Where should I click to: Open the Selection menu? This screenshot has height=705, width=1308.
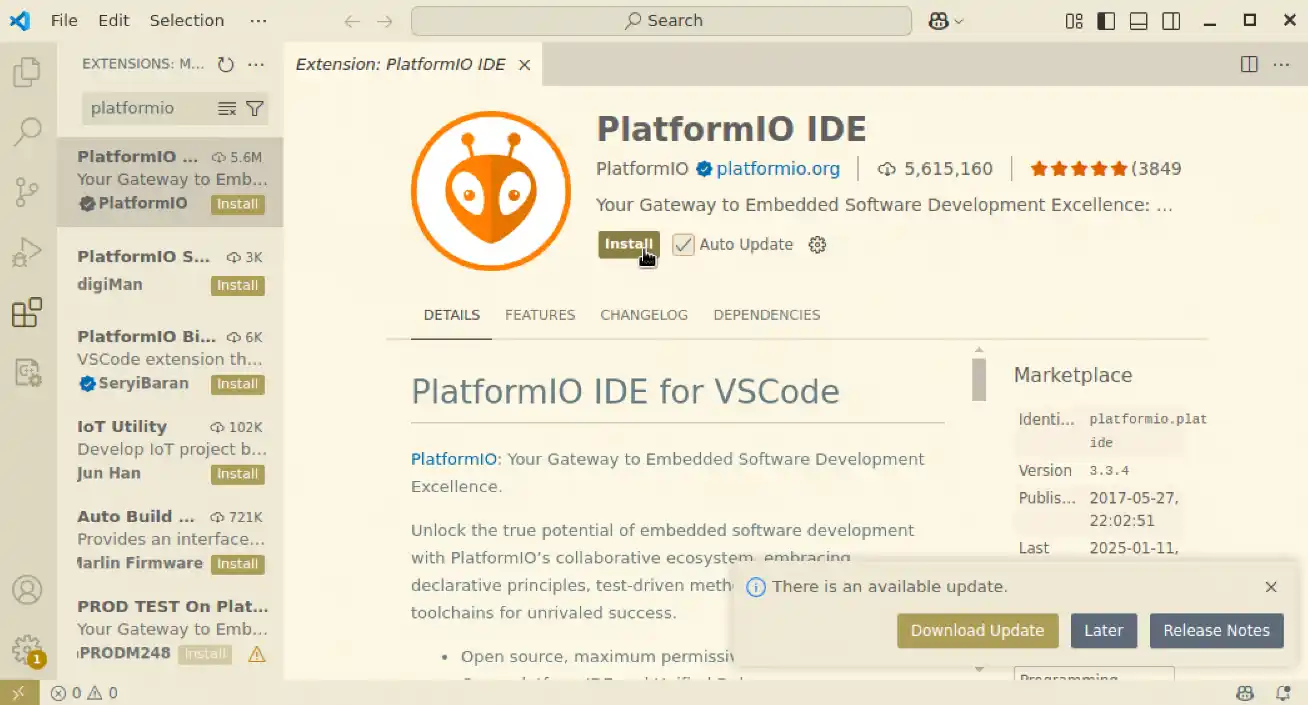point(187,21)
